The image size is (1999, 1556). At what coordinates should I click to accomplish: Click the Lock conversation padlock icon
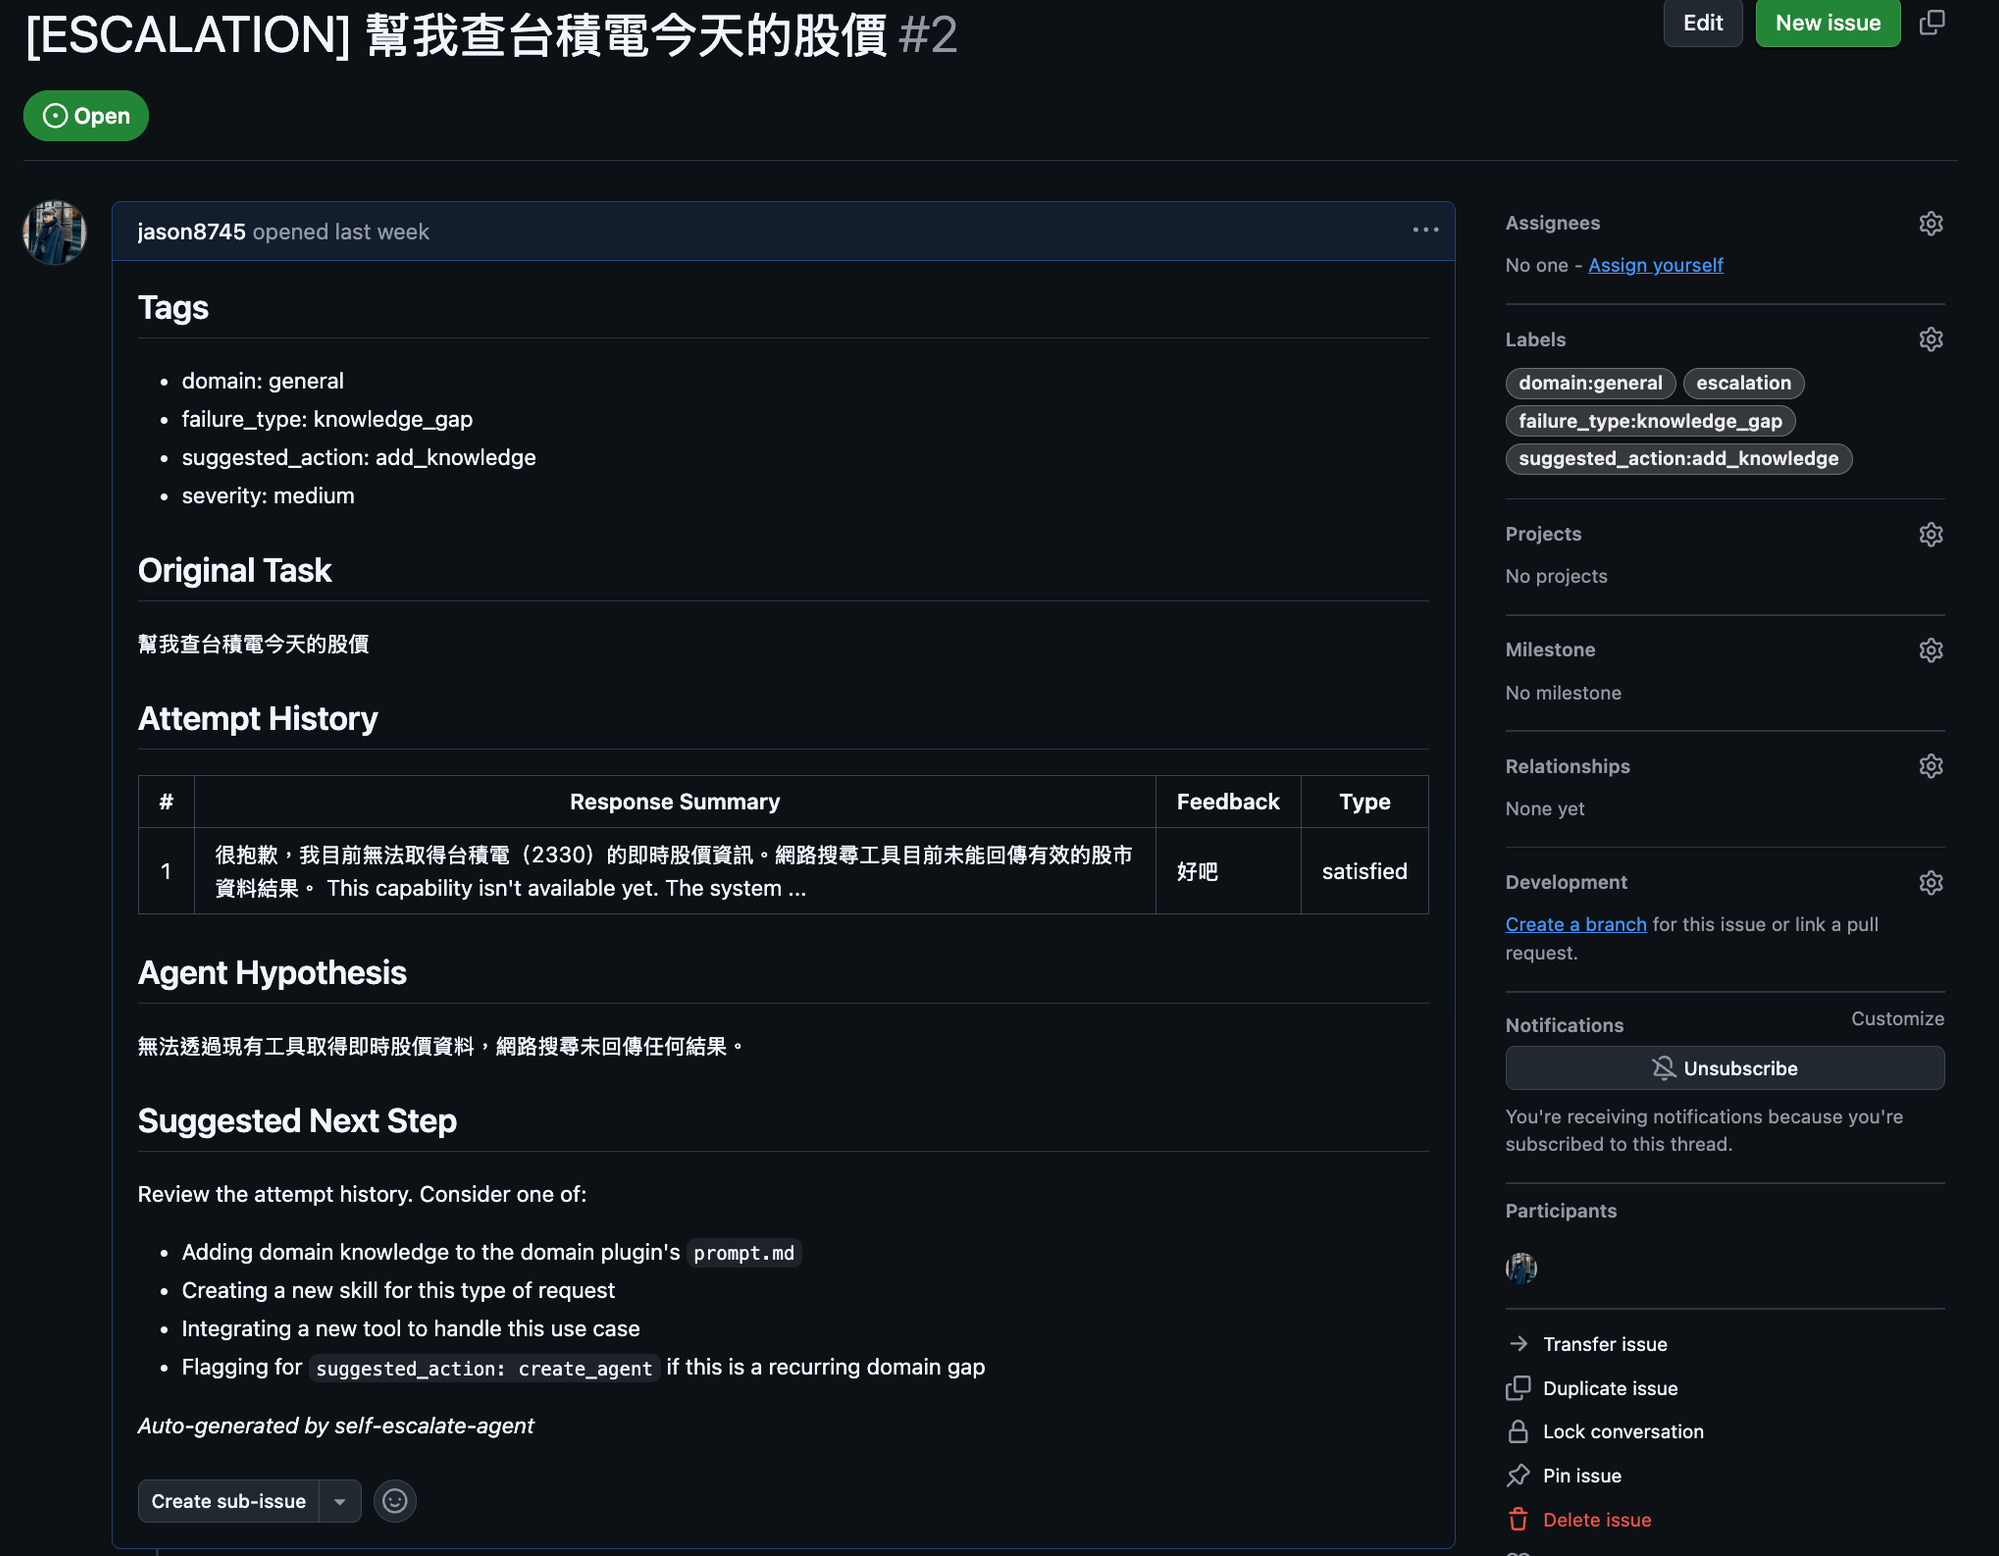1518,1431
